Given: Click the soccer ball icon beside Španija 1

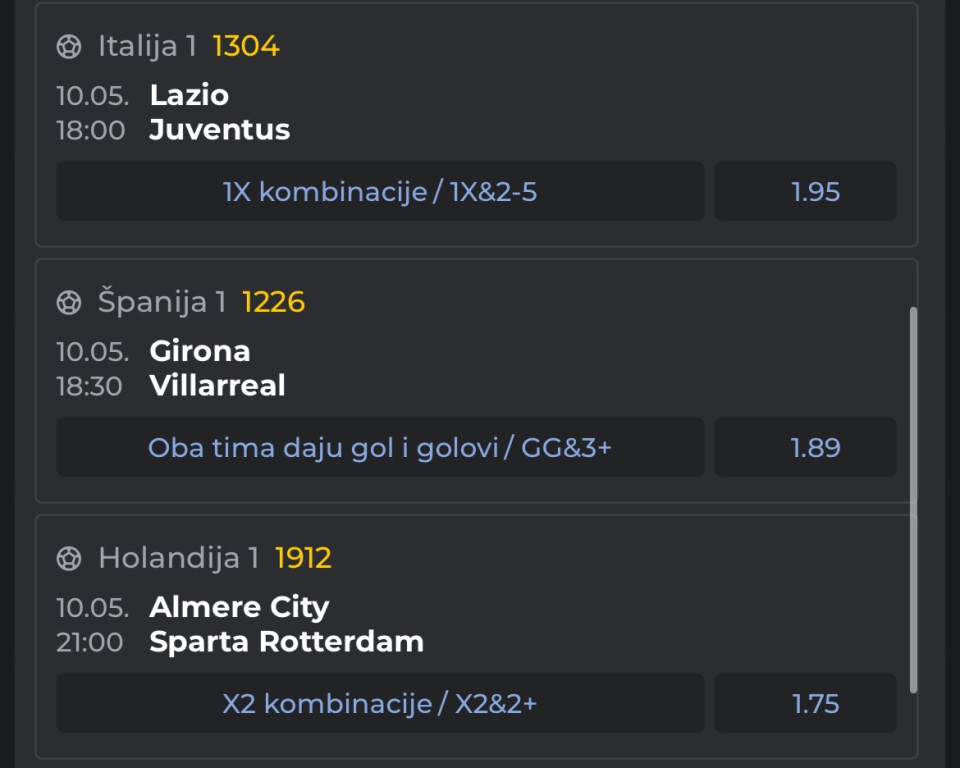Looking at the screenshot, I should 69,303.
